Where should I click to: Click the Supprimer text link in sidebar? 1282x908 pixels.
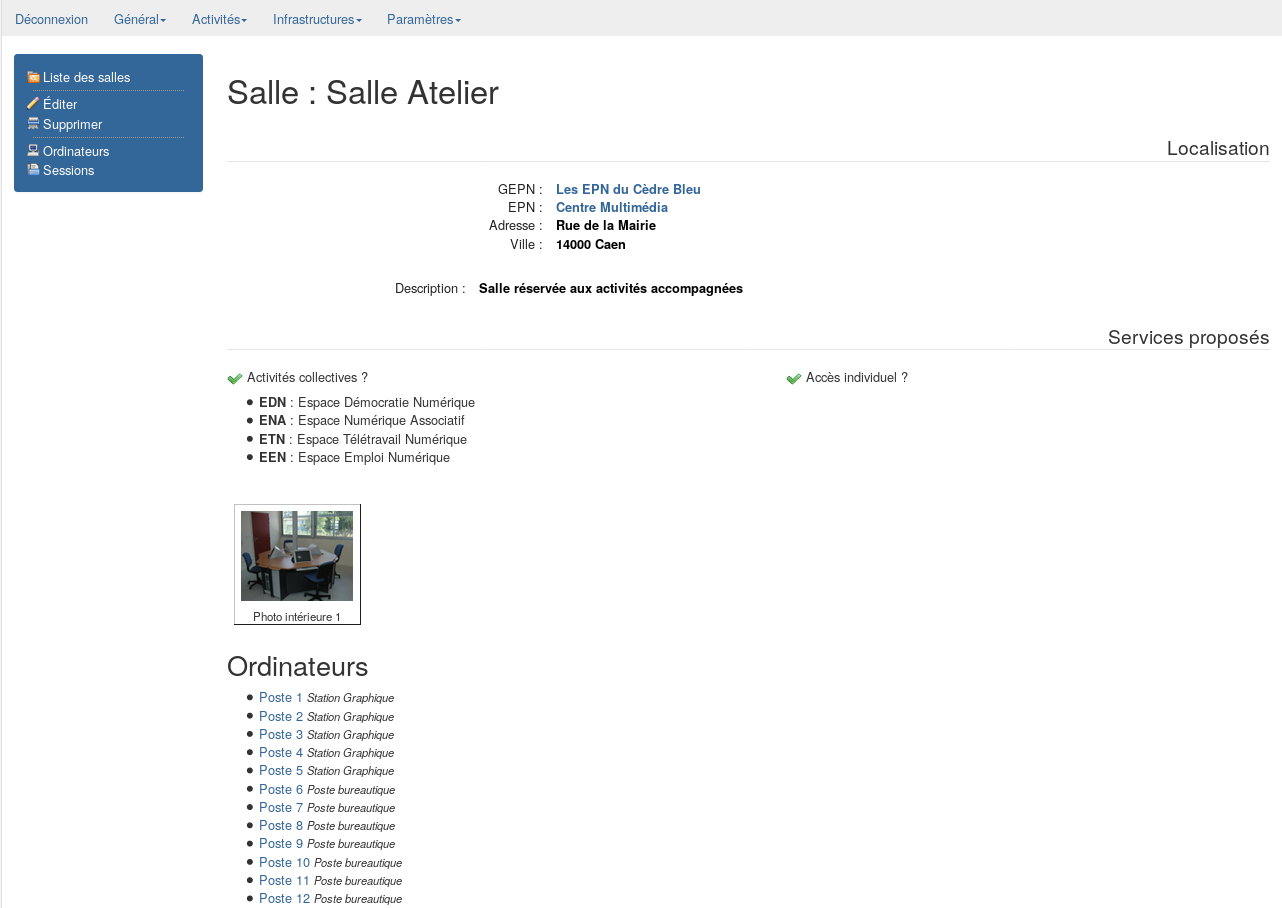tap(72, 124)
